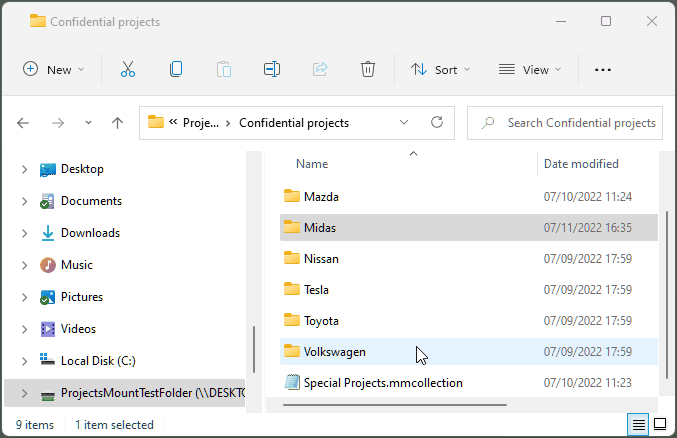Open Downloads in navigation pane
Screen dimensions: 677x438
[x=90, y=233]
